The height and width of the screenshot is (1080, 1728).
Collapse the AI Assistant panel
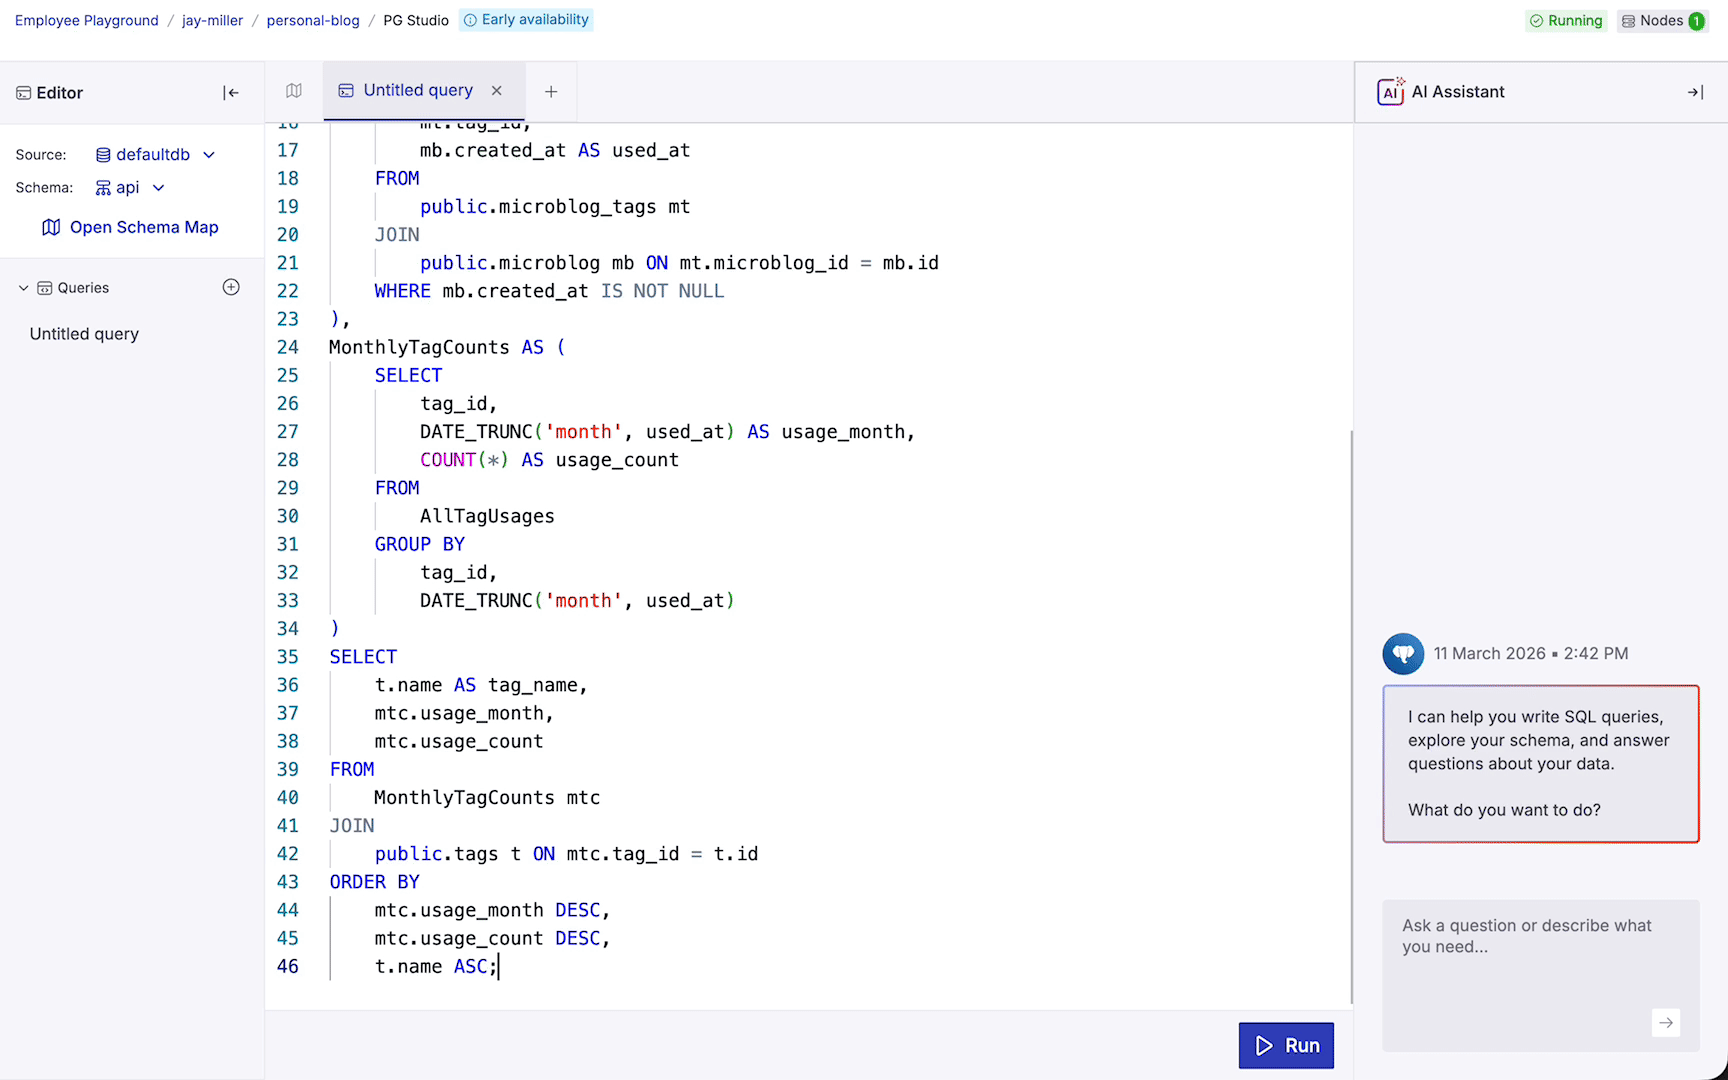click(1695, 92)
